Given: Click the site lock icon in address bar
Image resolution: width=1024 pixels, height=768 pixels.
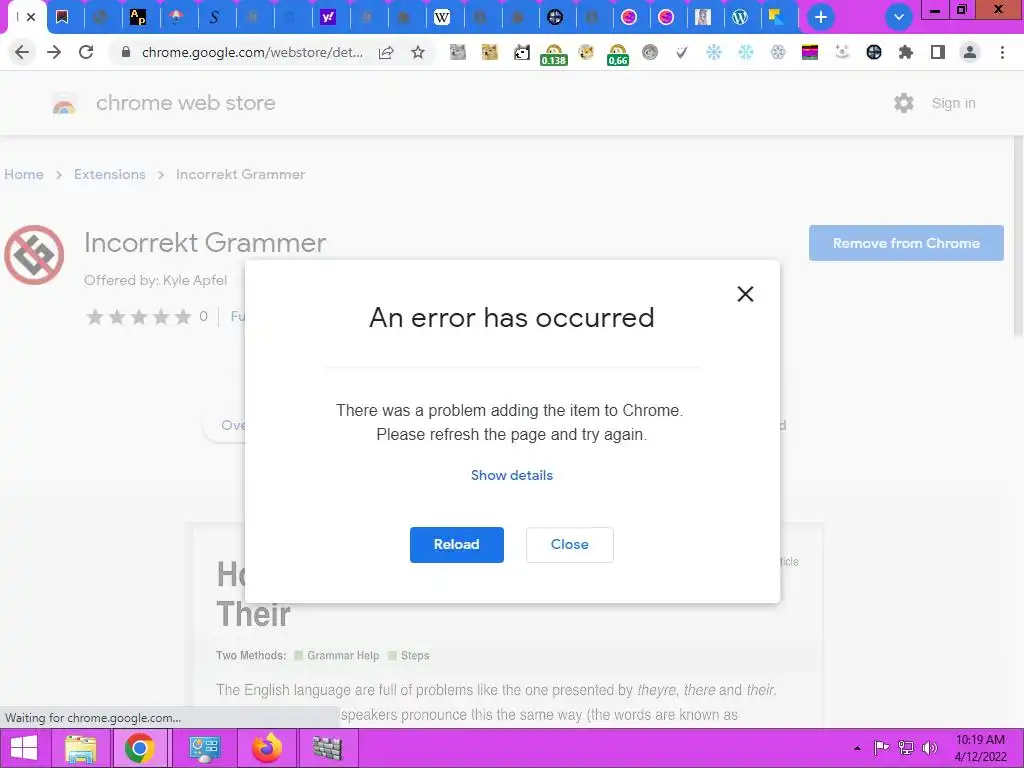Looking at the screenshot, I should point(126,52).
